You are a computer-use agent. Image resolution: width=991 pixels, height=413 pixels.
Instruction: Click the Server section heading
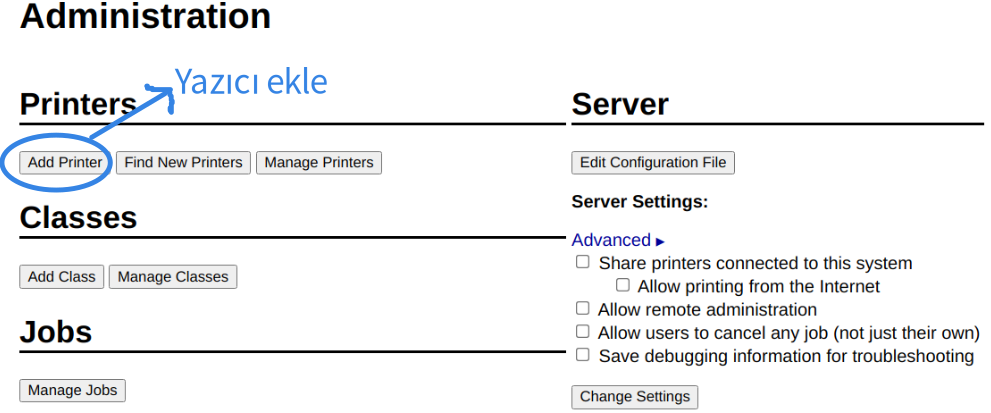620,104
